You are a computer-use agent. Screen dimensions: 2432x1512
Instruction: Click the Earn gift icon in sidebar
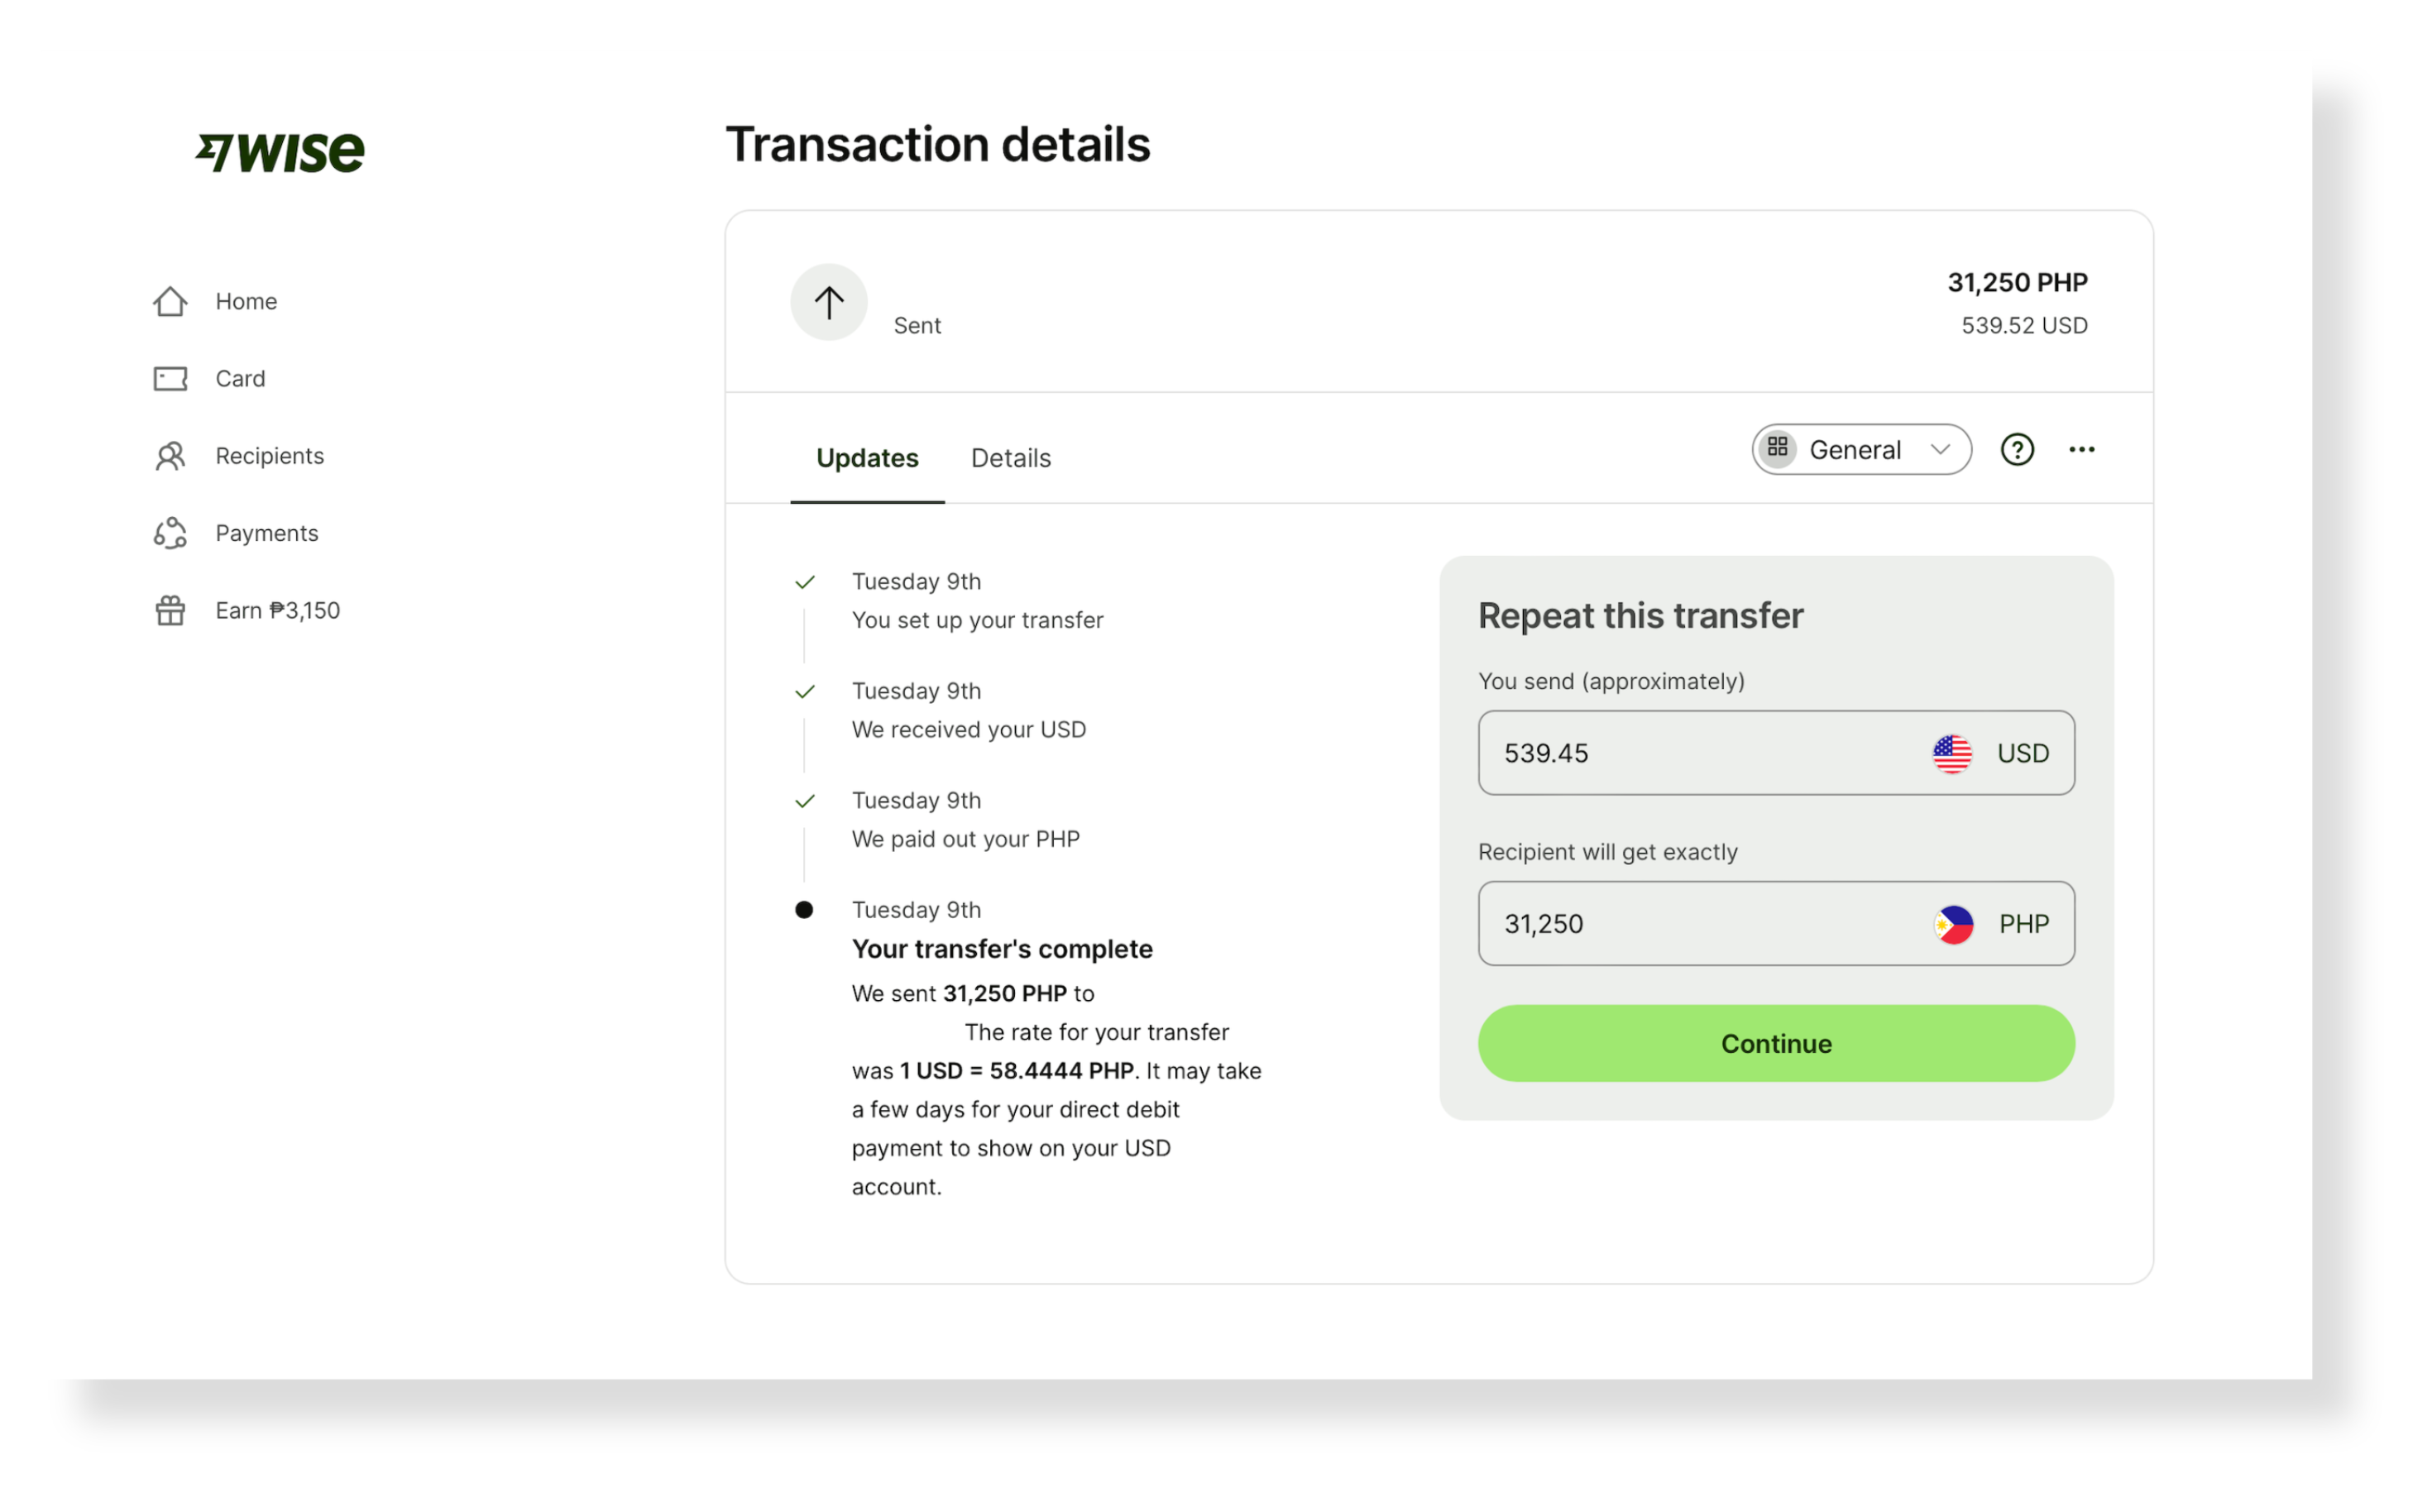click(x=167, y=610)
